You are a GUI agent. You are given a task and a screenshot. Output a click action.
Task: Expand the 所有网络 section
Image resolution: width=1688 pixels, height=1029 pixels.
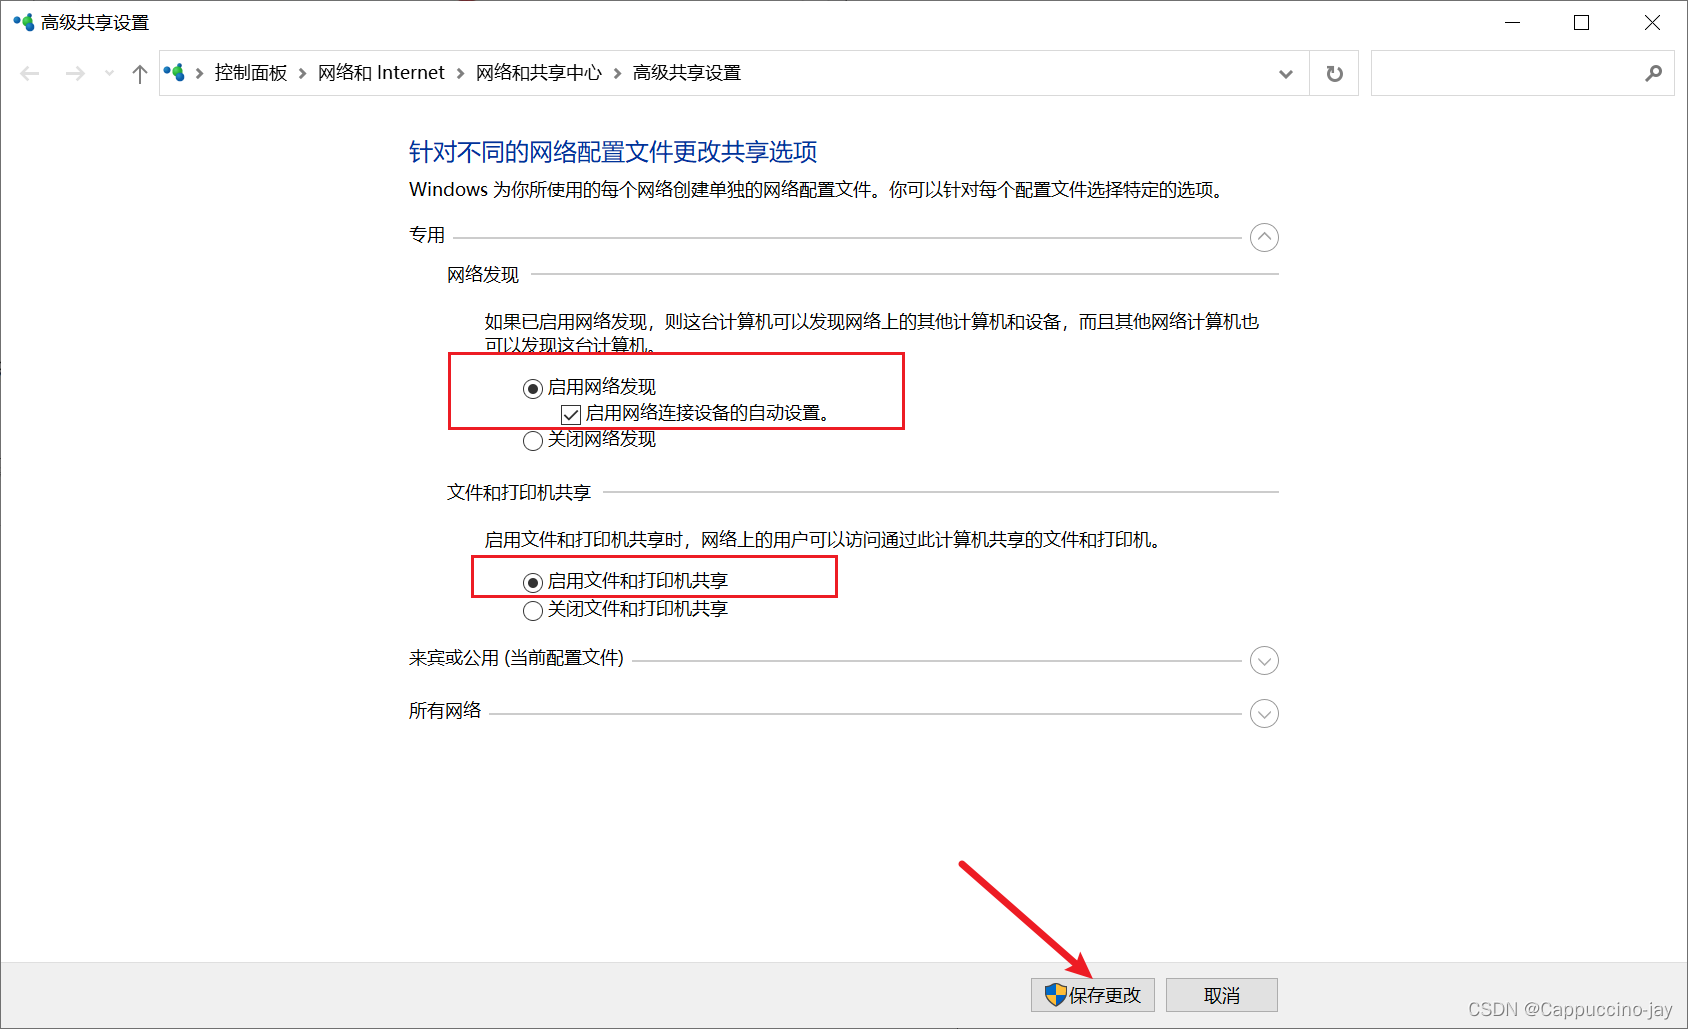(x=1264, y=713)
